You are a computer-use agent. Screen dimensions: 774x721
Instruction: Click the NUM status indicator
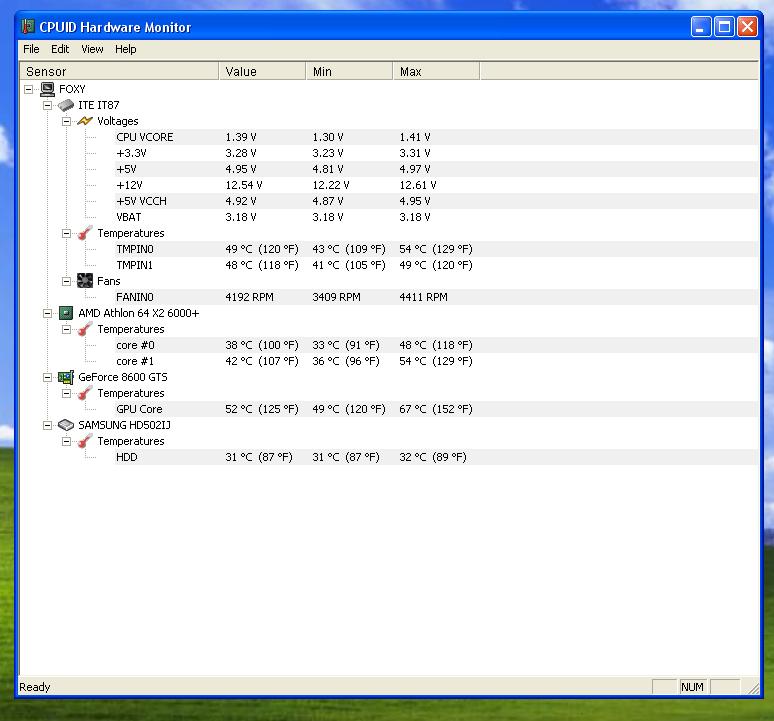[x=692, y=687]
